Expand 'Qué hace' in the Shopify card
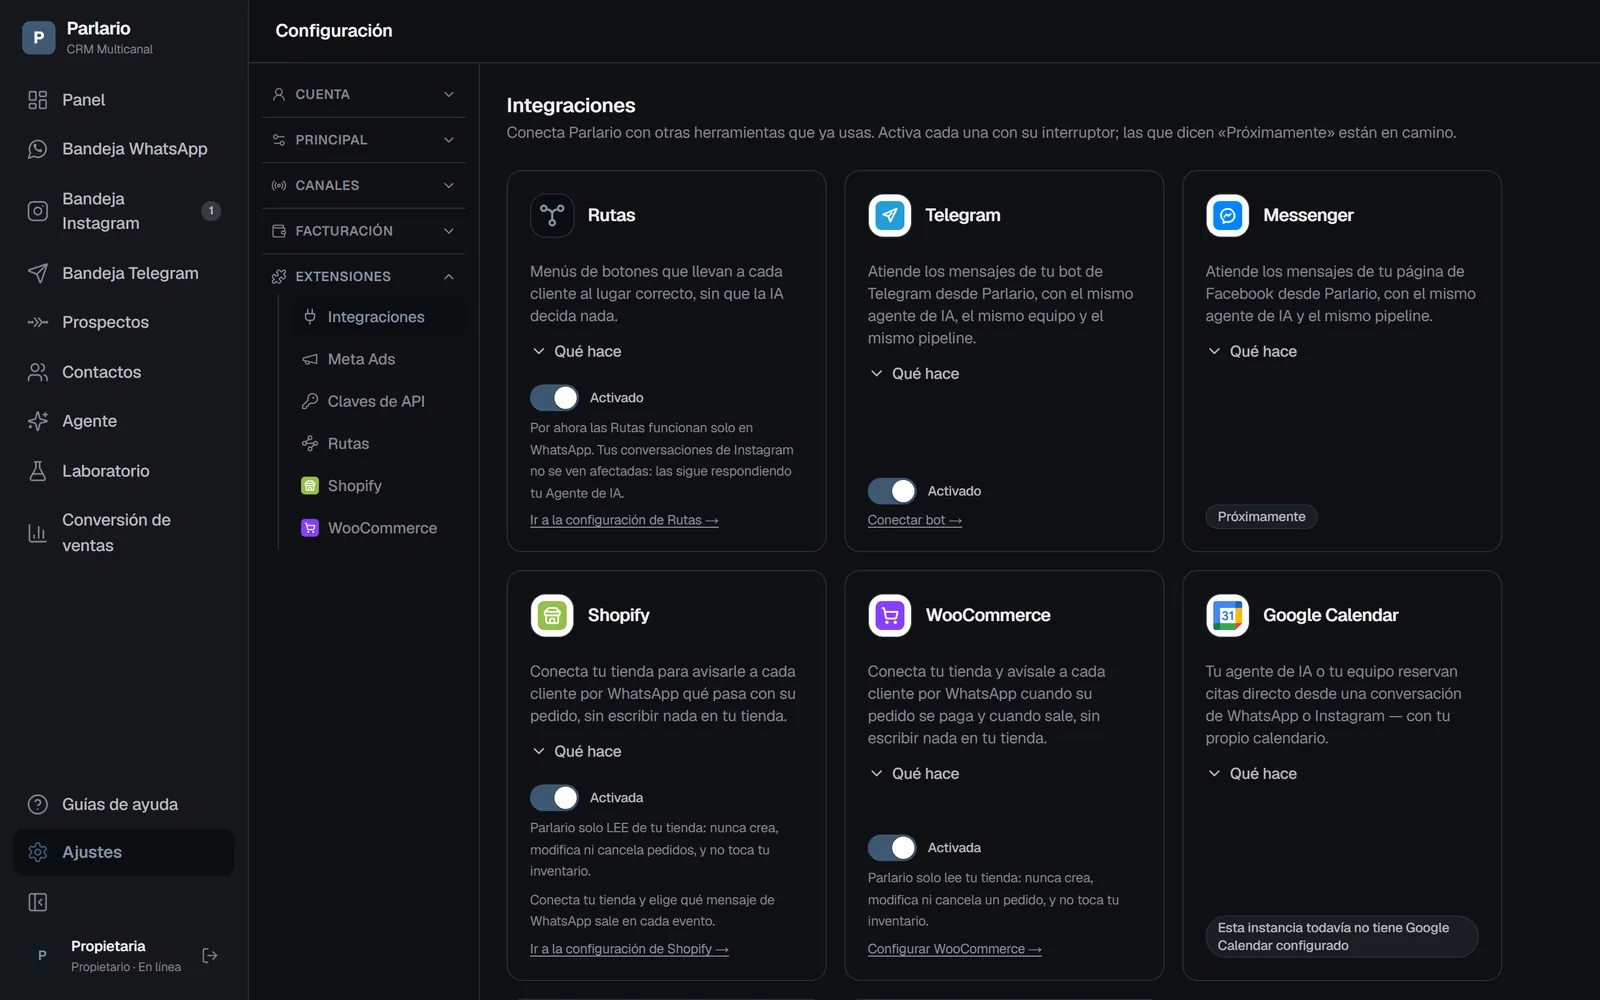This screenshot has height=1000, width=1600. click(x=577, y=752)
